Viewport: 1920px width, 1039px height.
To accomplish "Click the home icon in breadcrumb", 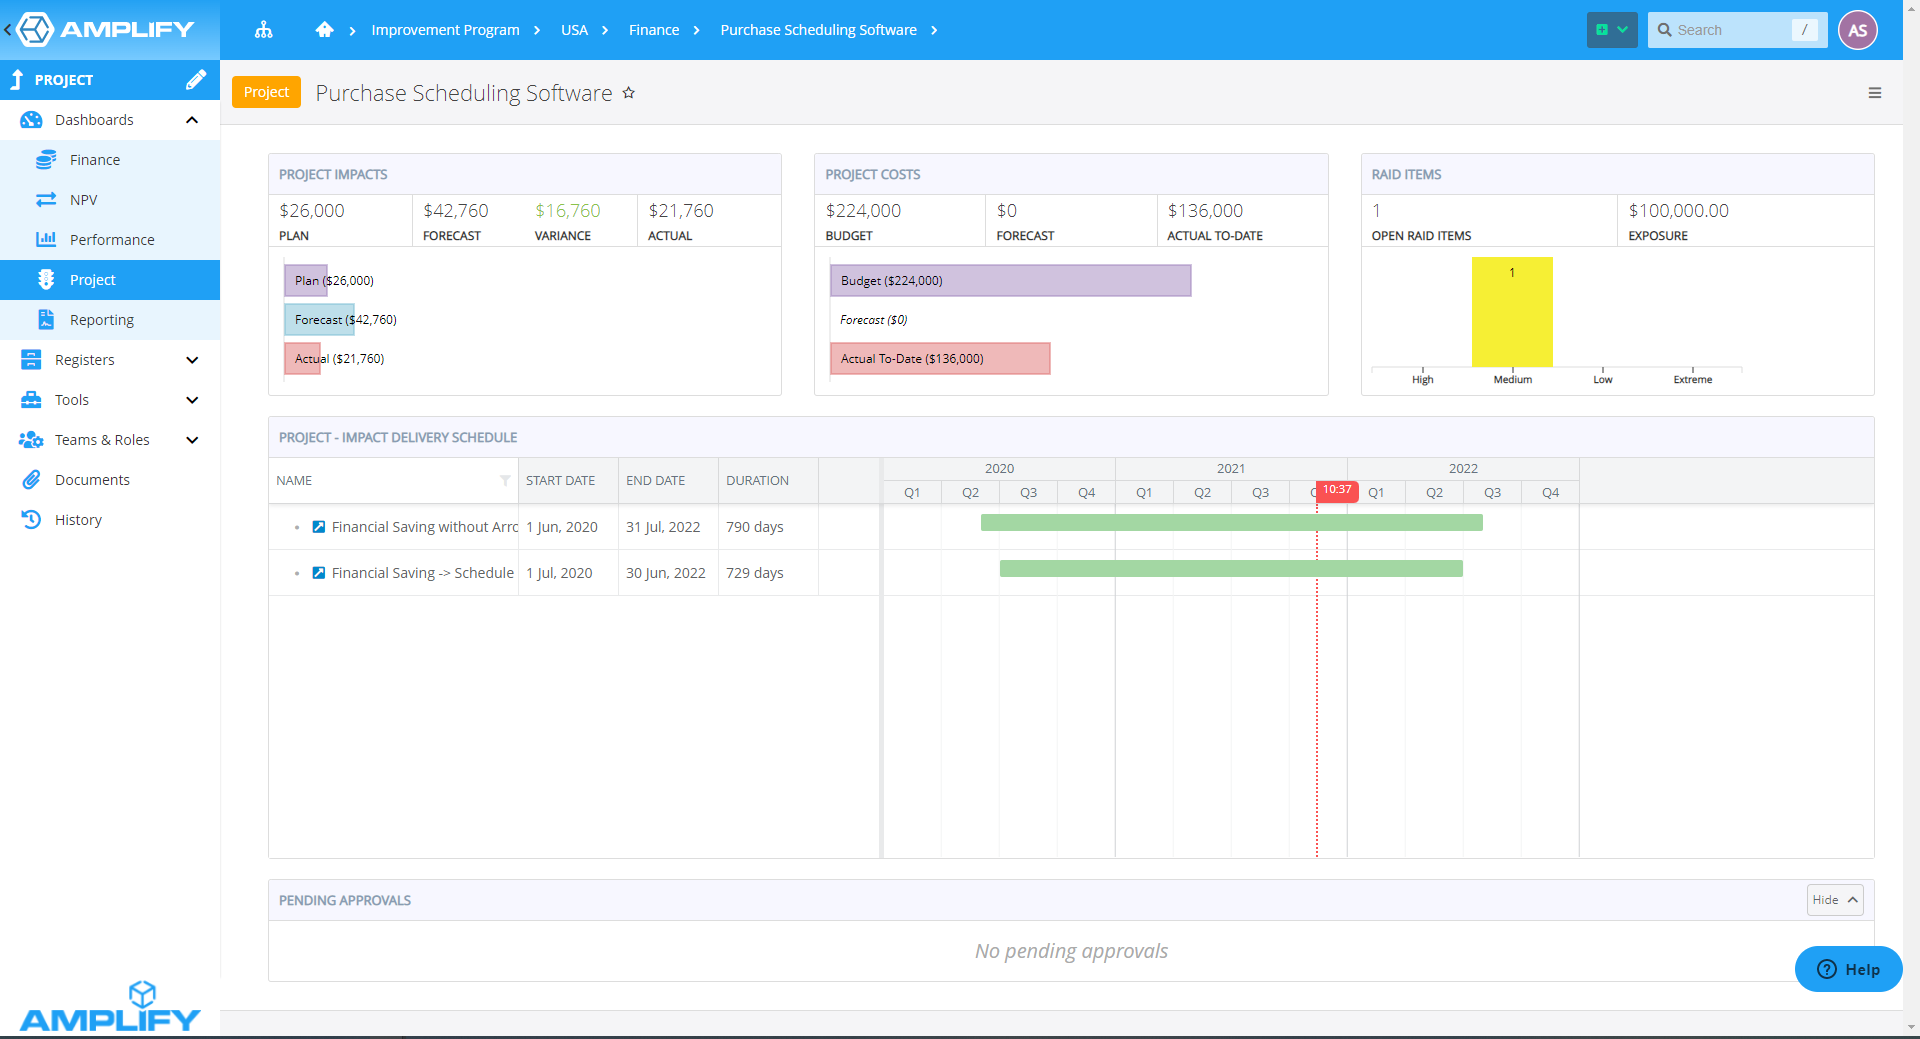I will [x=324, y=30].
